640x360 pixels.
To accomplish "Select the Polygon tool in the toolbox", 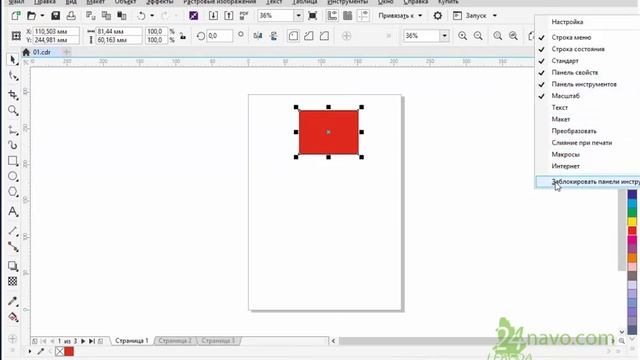I will pos(13,192).
